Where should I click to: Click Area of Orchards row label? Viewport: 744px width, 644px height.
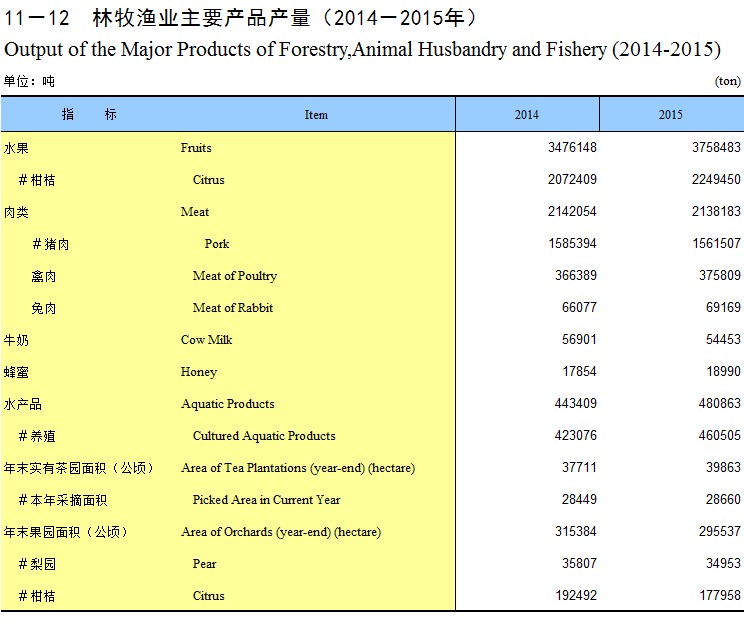(281, 532)
